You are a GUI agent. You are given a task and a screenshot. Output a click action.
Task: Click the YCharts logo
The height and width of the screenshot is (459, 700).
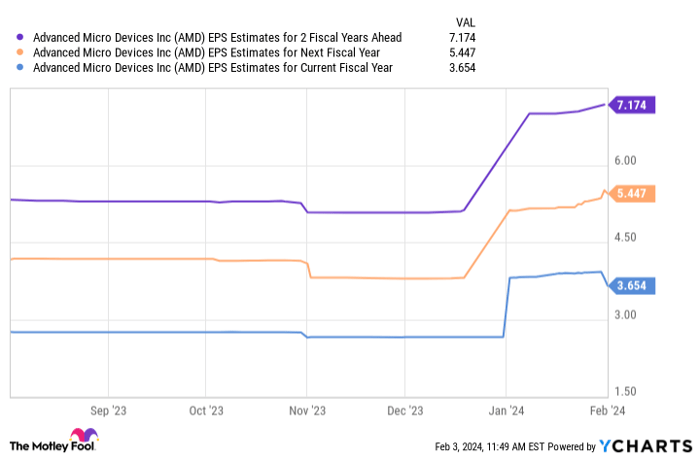(x=641, y=445)
